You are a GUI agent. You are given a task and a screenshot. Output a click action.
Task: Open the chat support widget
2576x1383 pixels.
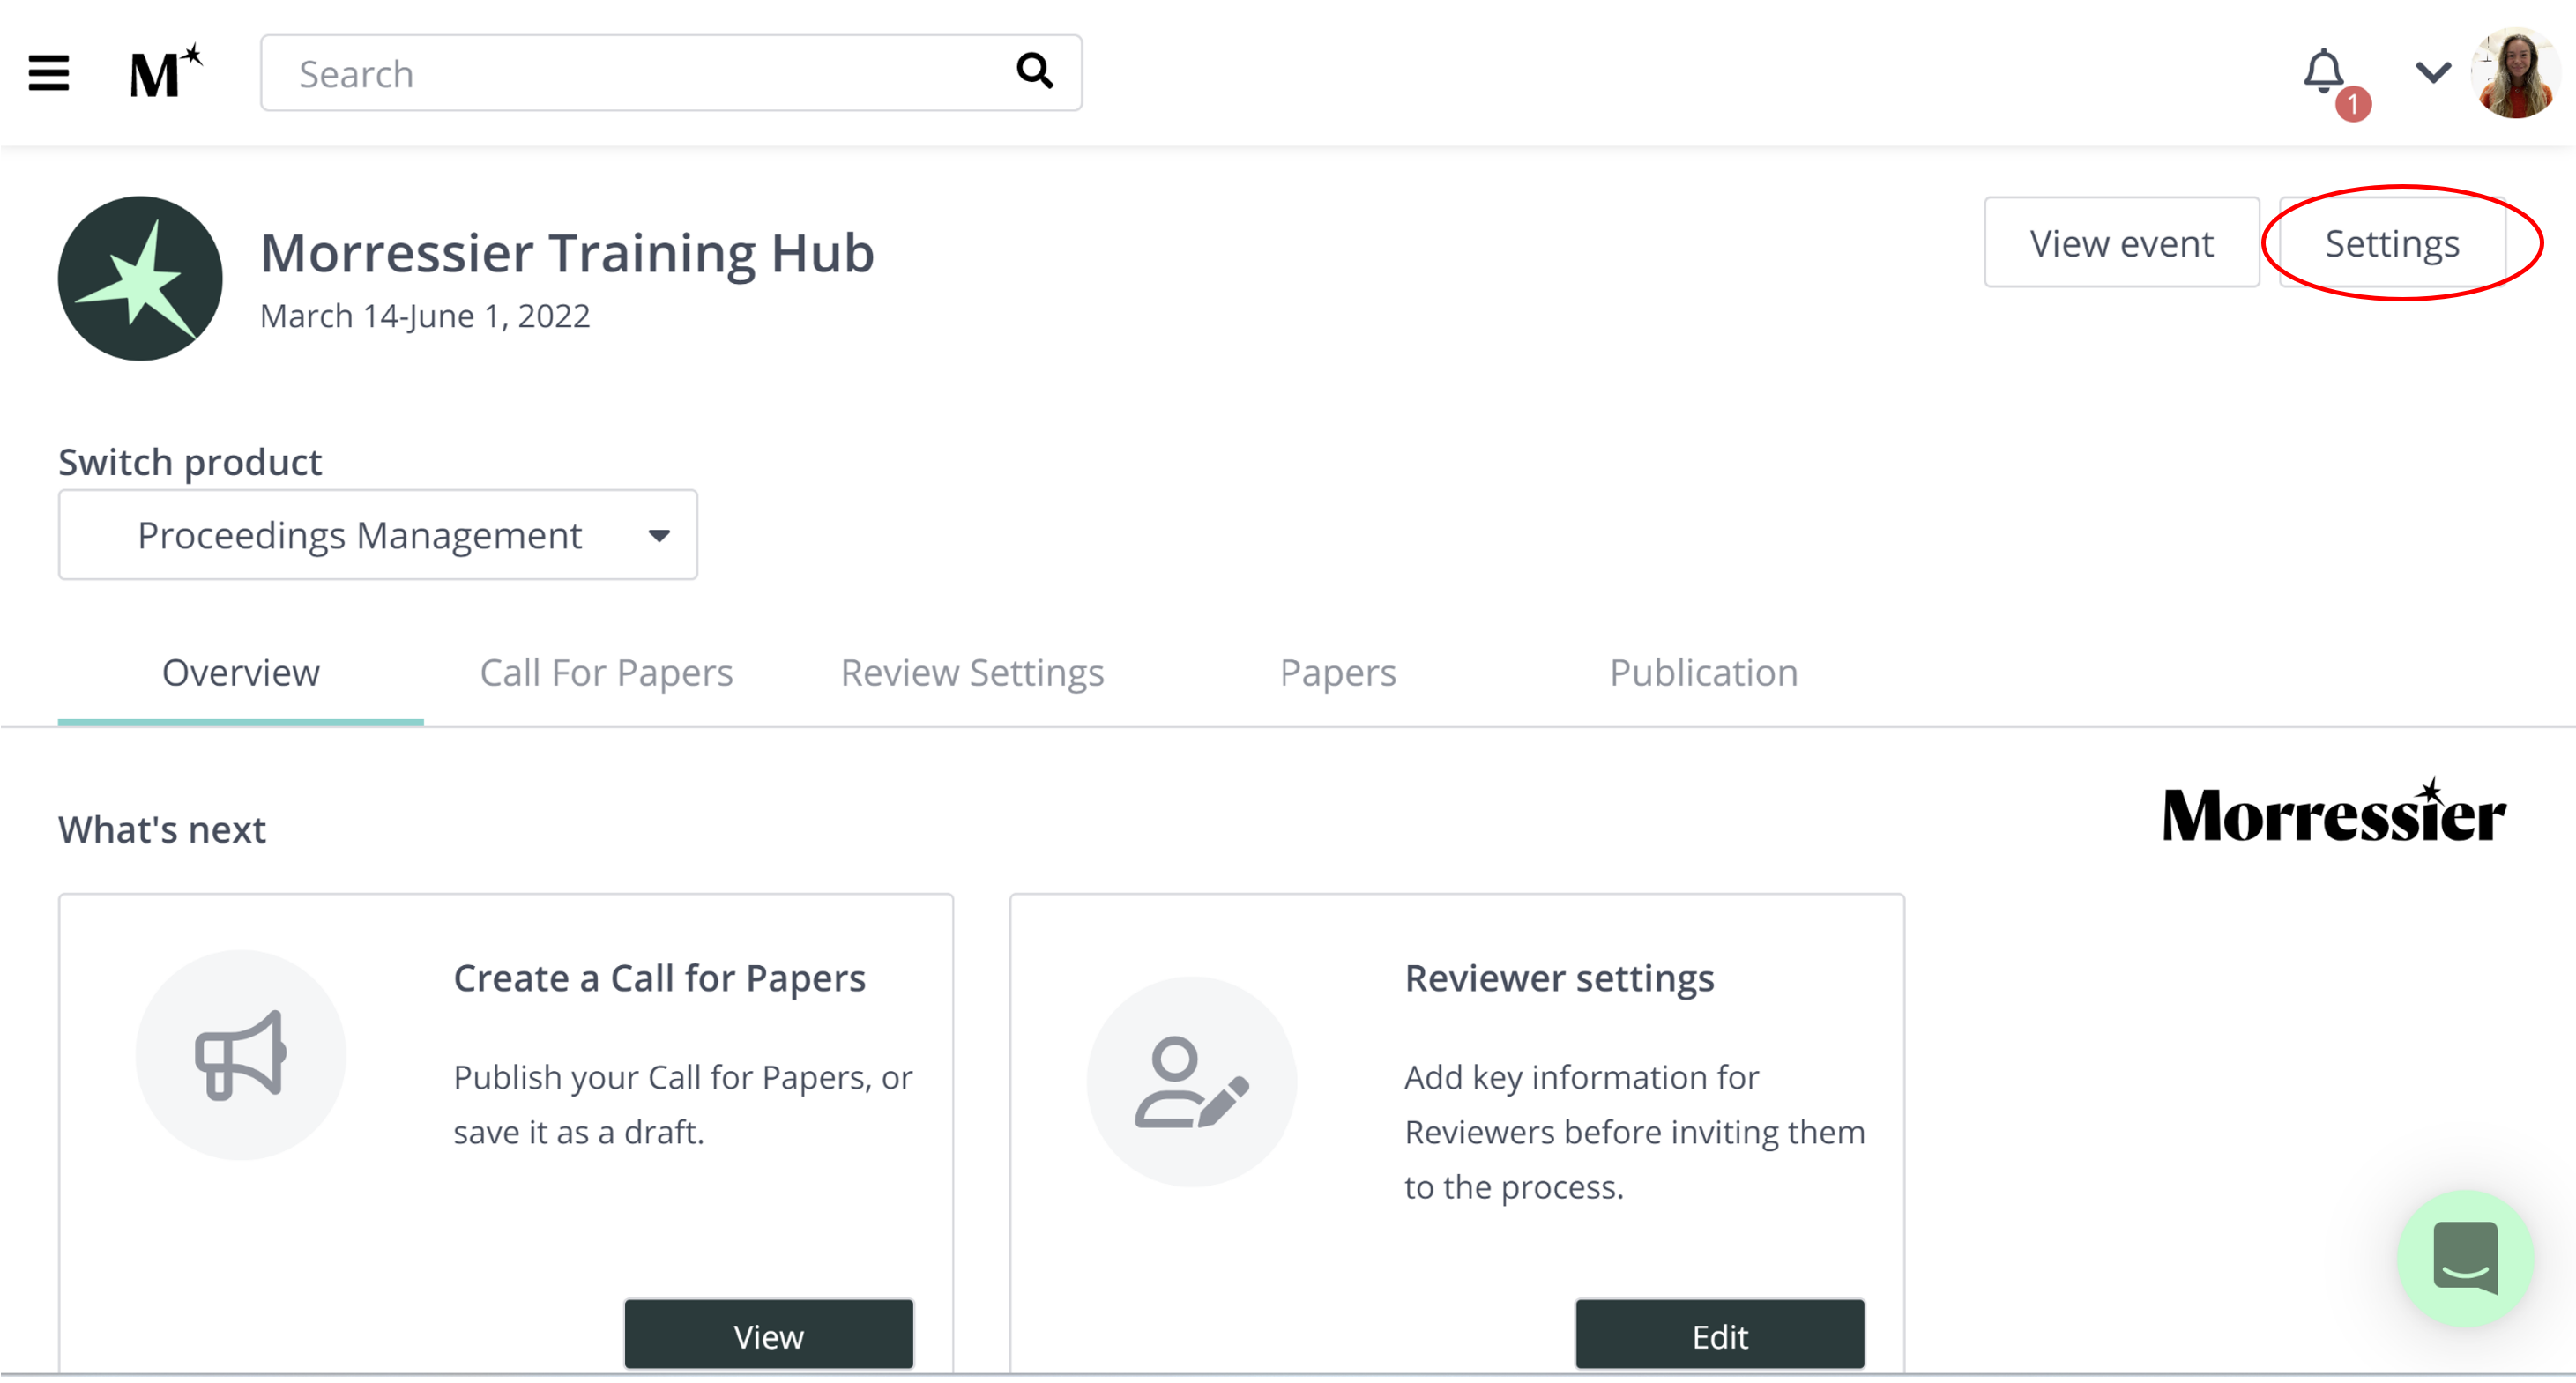pos(2465,1258)
